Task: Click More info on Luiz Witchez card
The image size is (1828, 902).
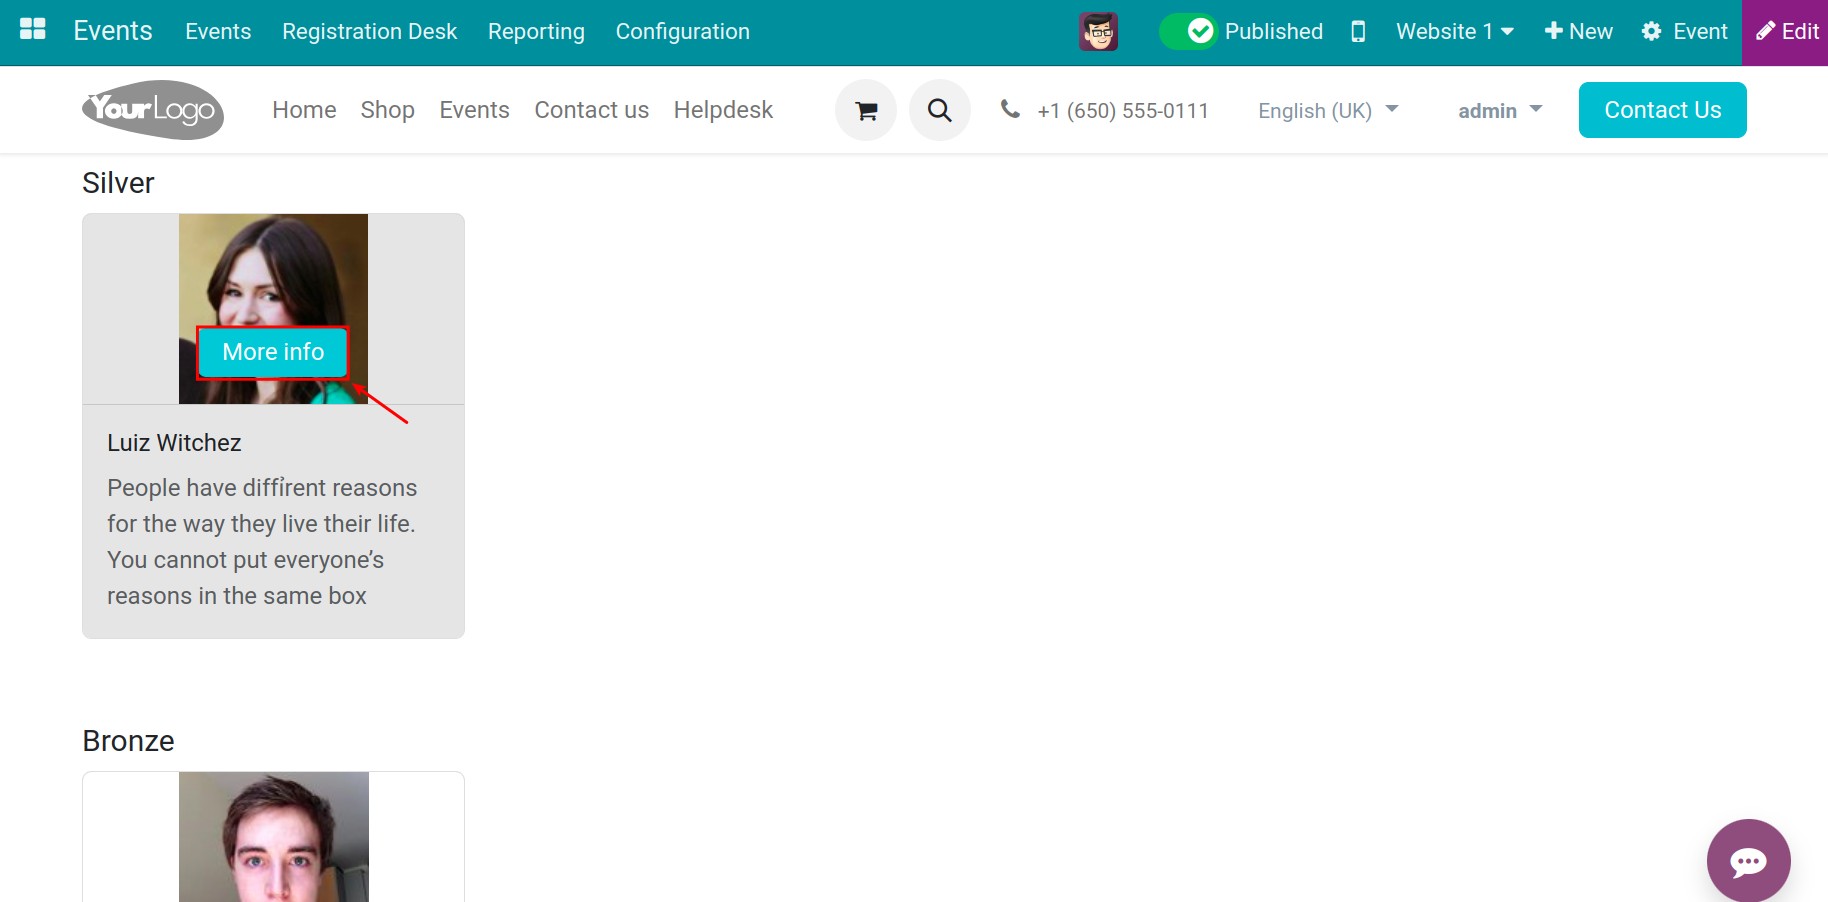Action: pyautogui.click(x=273, y=352)
